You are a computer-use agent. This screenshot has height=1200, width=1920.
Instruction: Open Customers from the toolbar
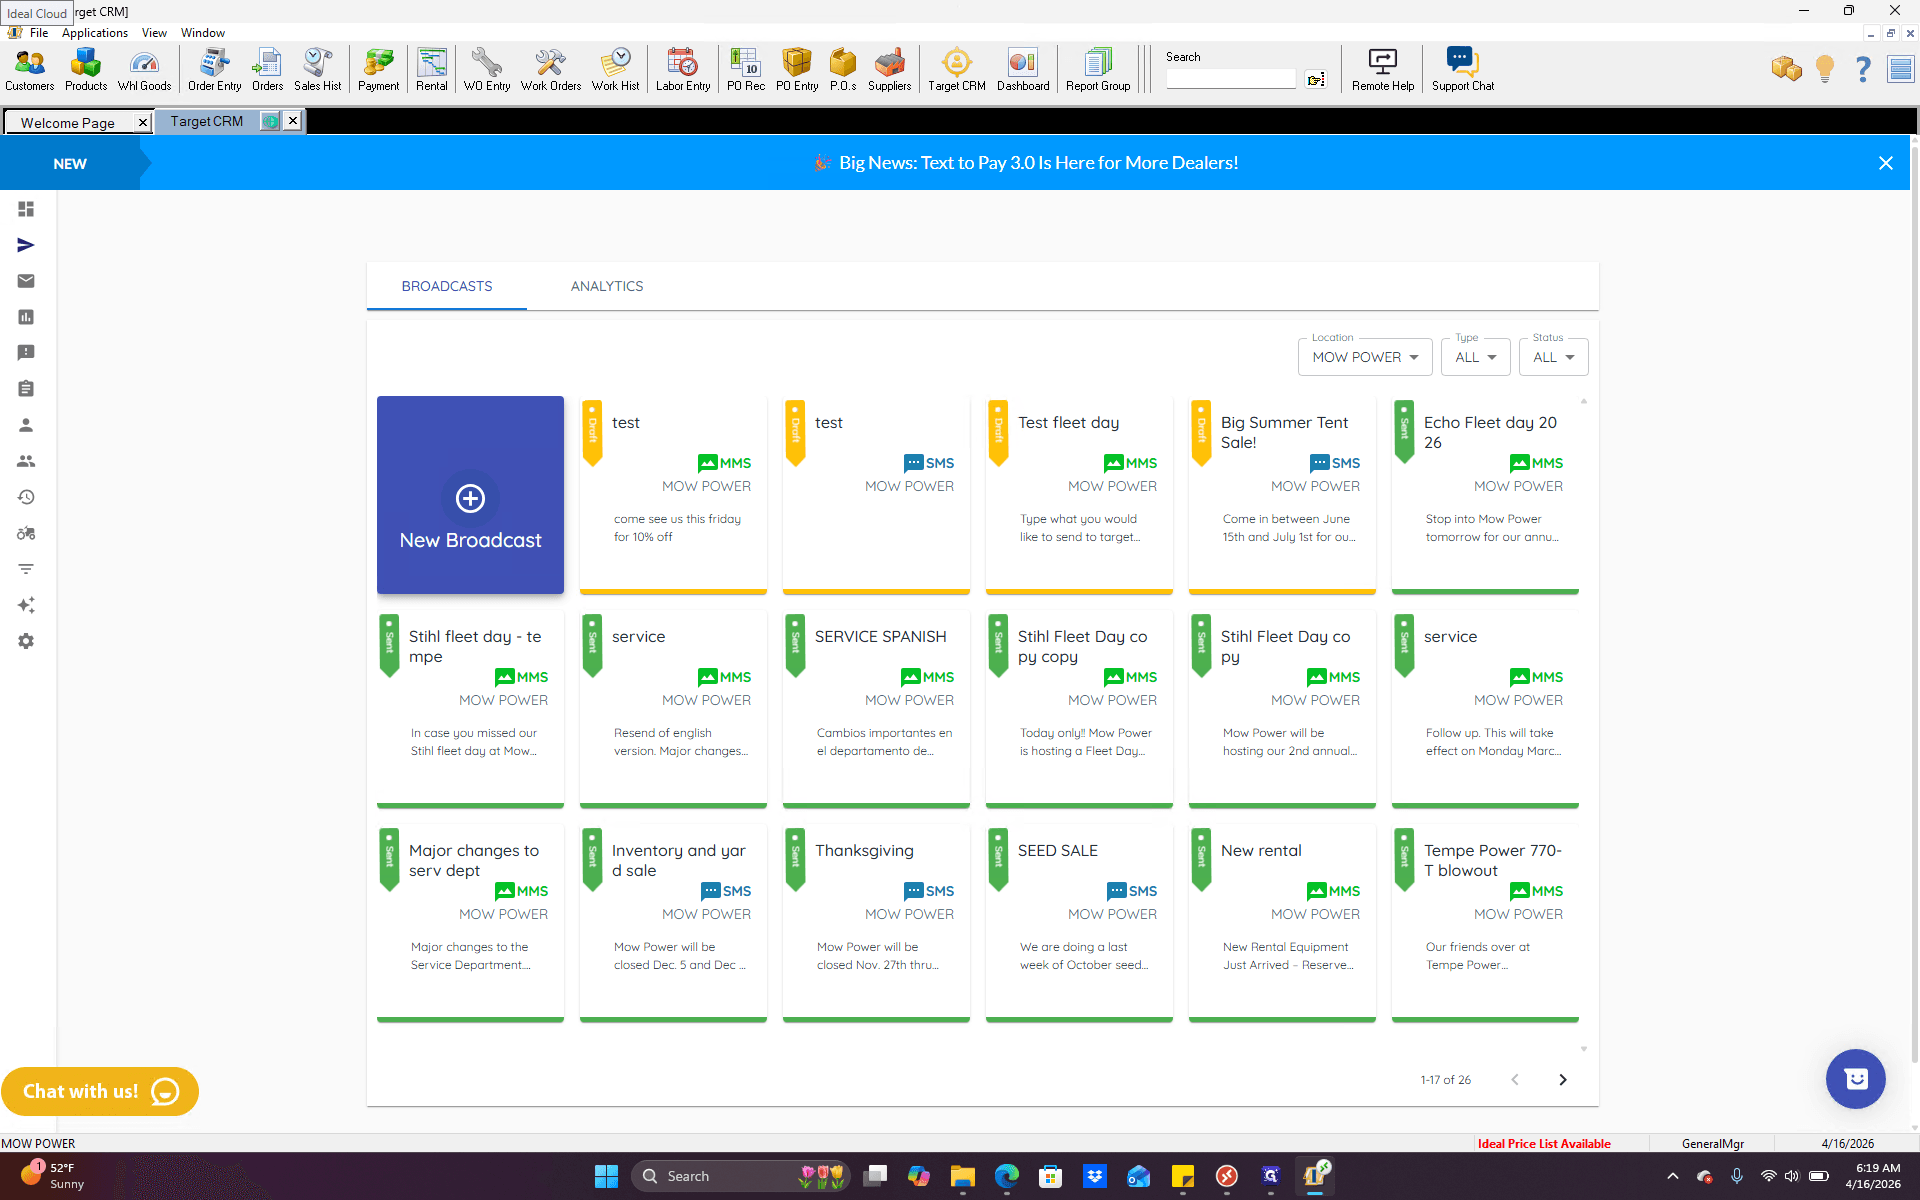pos(30,69)
